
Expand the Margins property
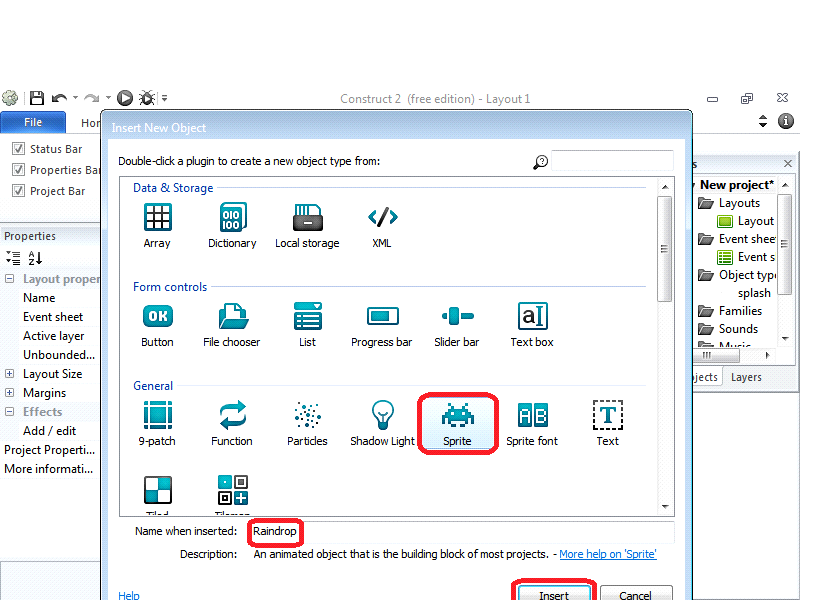(9, 393)
